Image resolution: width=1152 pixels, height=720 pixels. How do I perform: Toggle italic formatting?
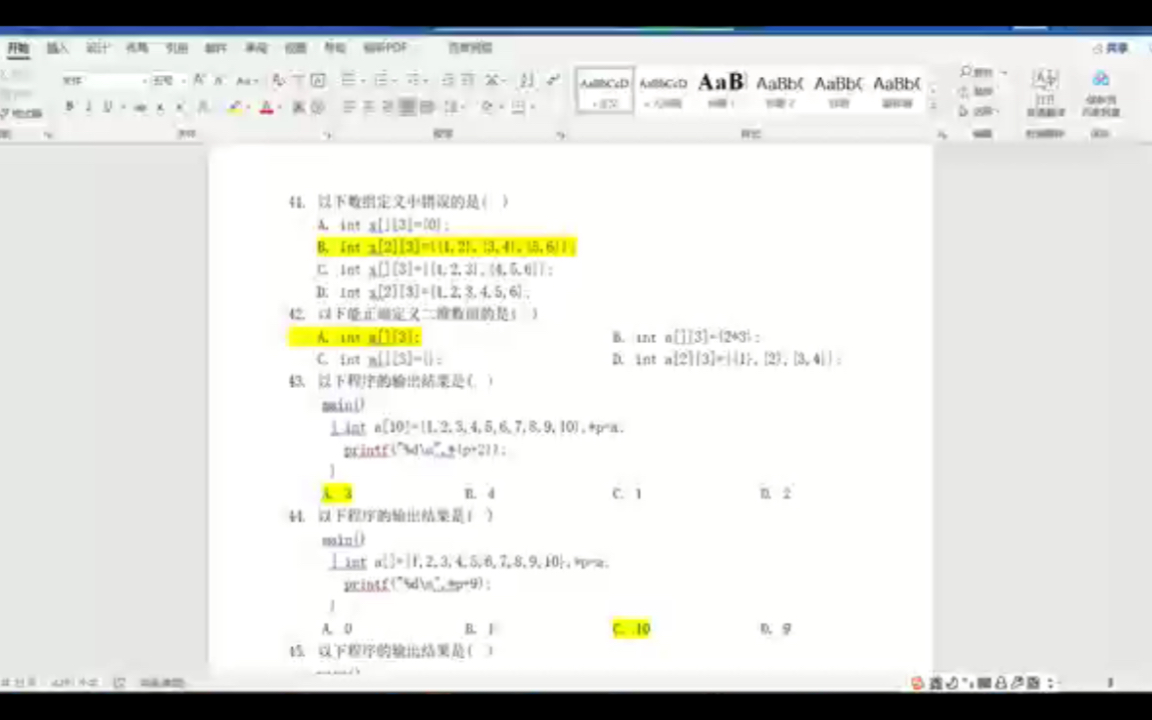point(87,107)
